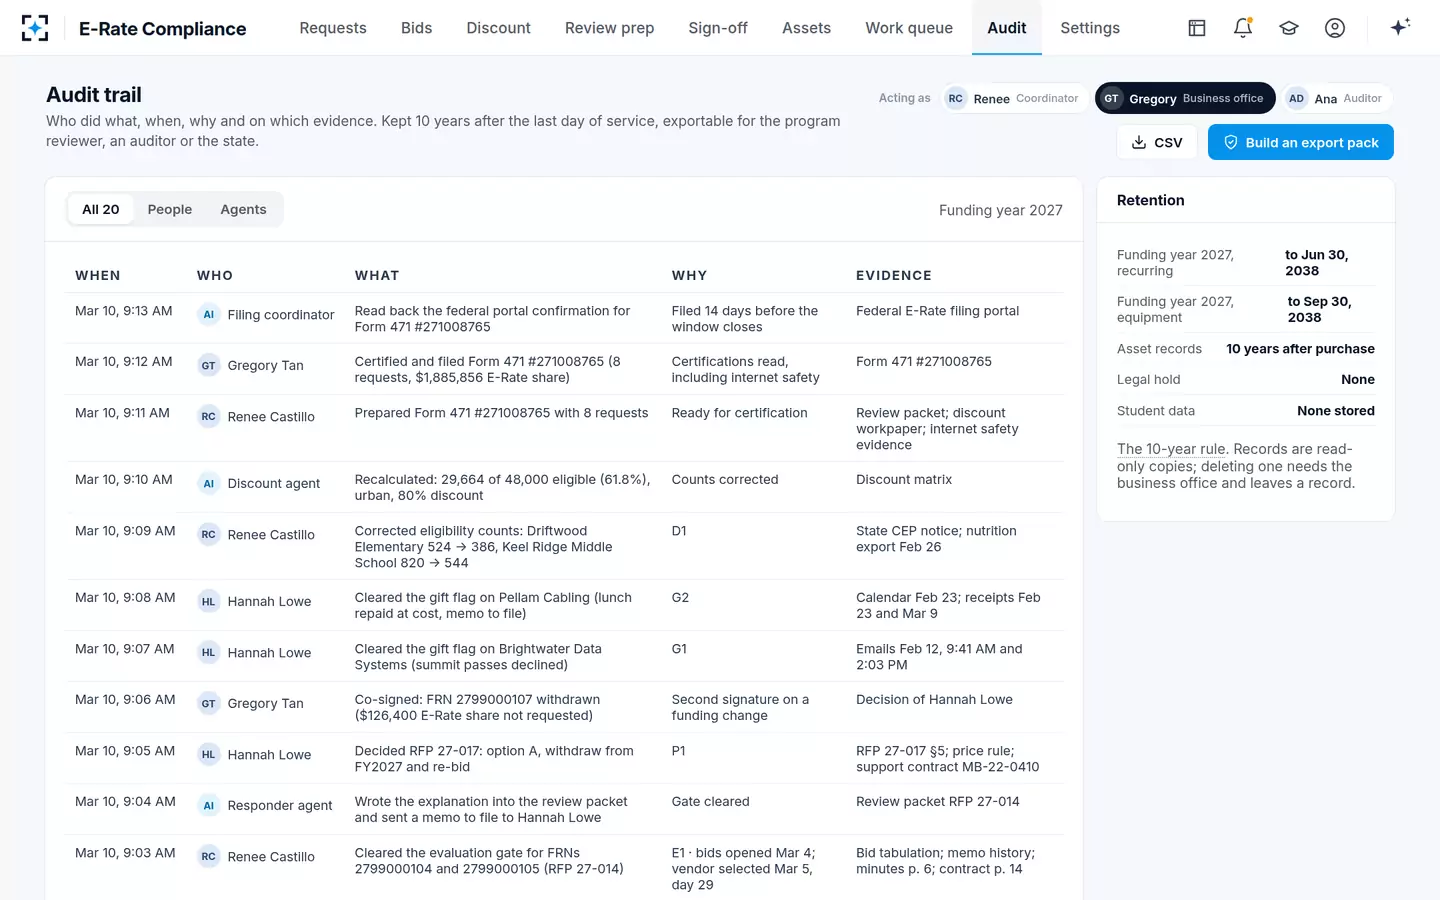Open Settings in the top navigation
Image resolution: width=1440 pixels, height=900 pixels.
pos(1090,28)
